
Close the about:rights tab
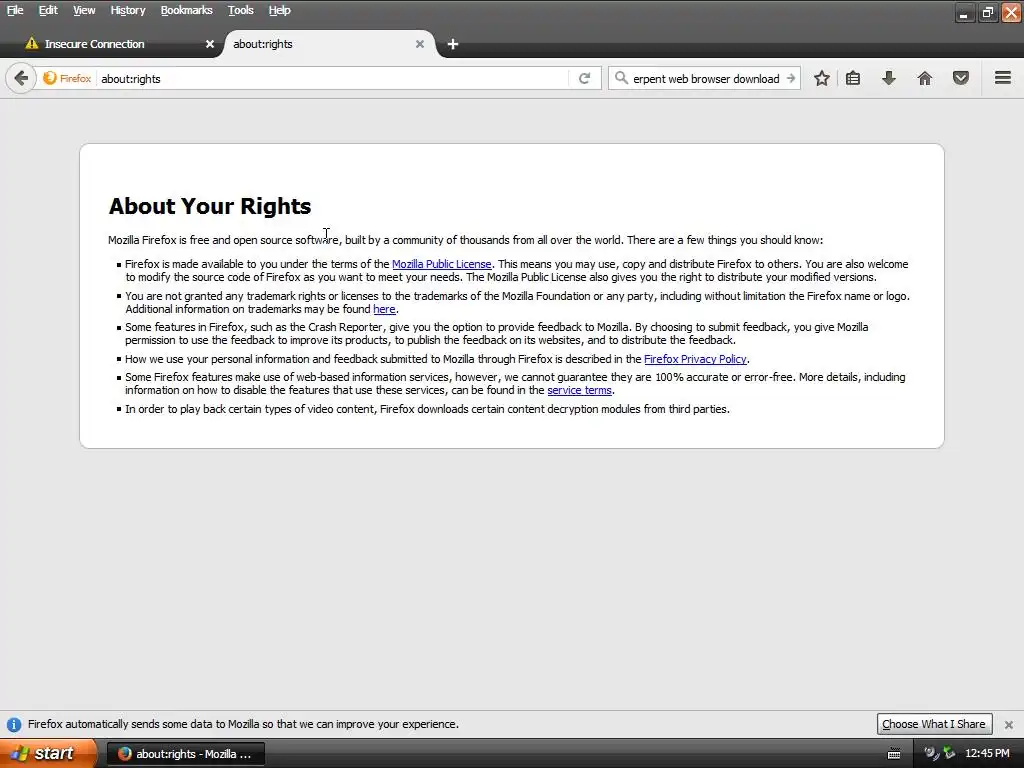pyautogui.click(x=420, y=44)
